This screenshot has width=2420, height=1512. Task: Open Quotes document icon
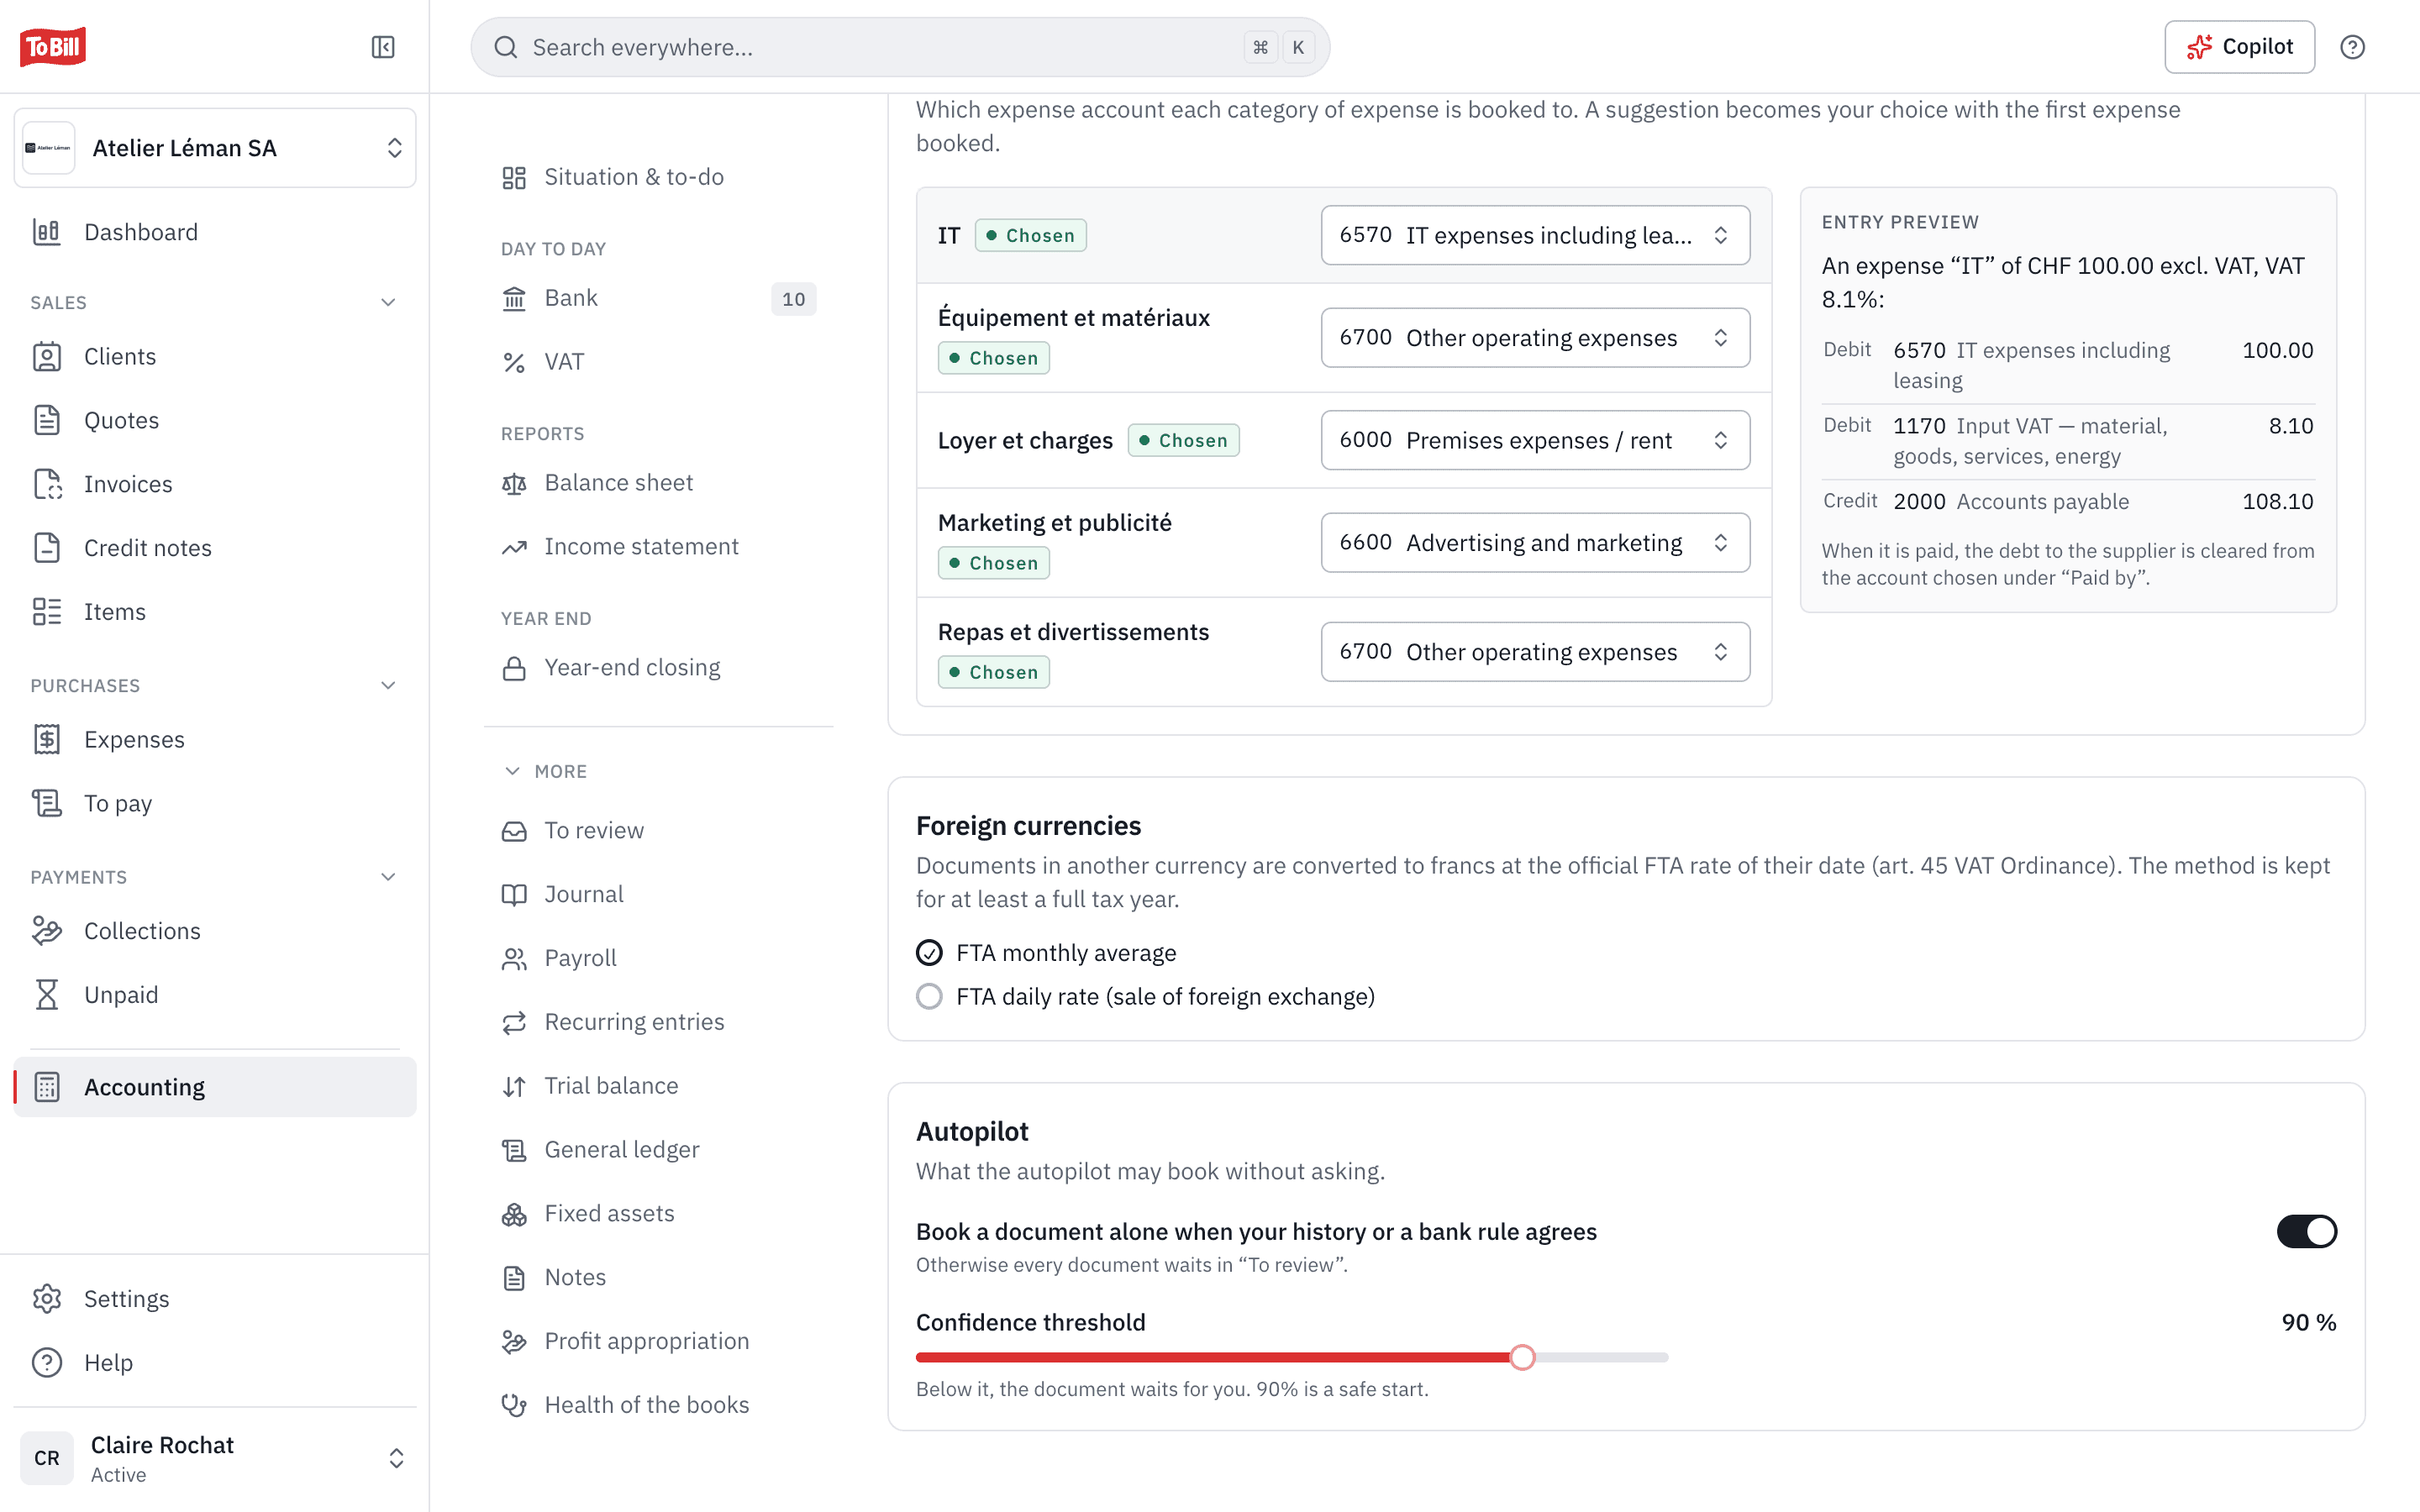click(47, 420)
